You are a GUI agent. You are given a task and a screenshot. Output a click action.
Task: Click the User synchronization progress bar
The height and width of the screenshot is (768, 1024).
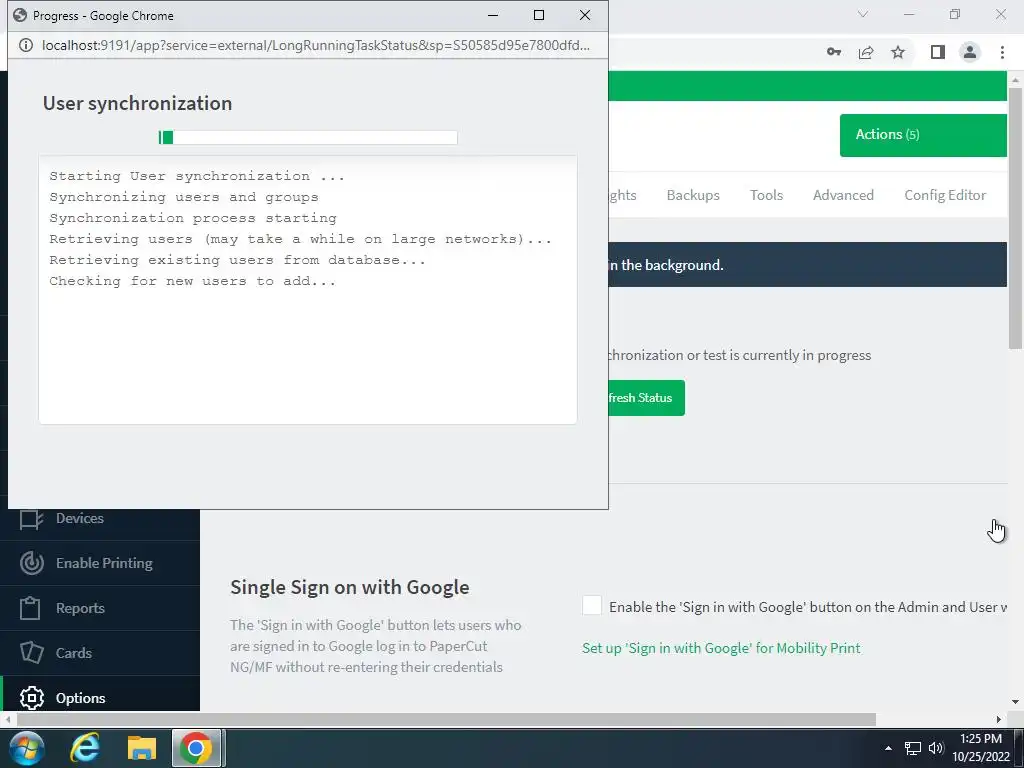coord(308,137)
